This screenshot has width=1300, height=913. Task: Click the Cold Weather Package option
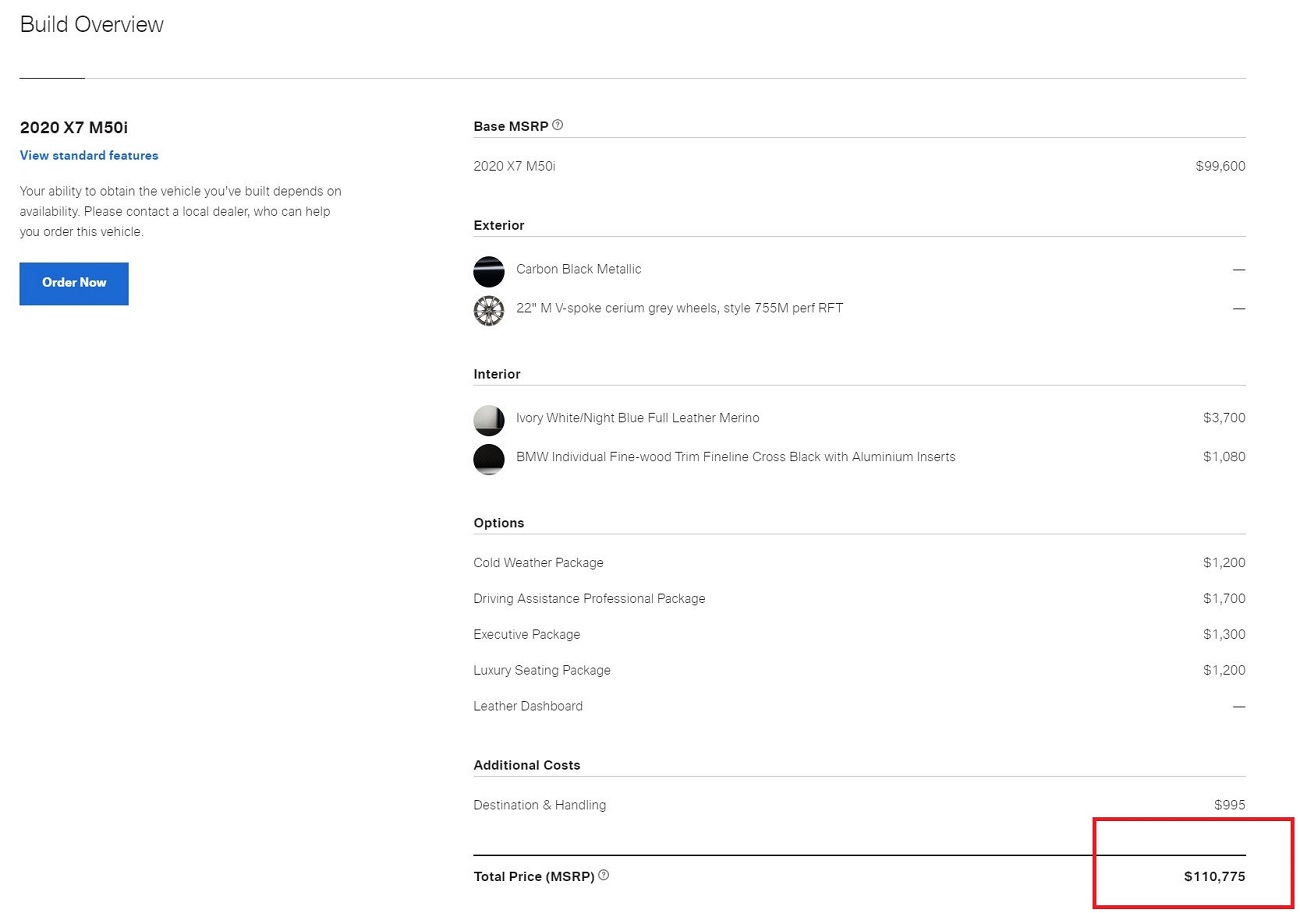[538, 563]
